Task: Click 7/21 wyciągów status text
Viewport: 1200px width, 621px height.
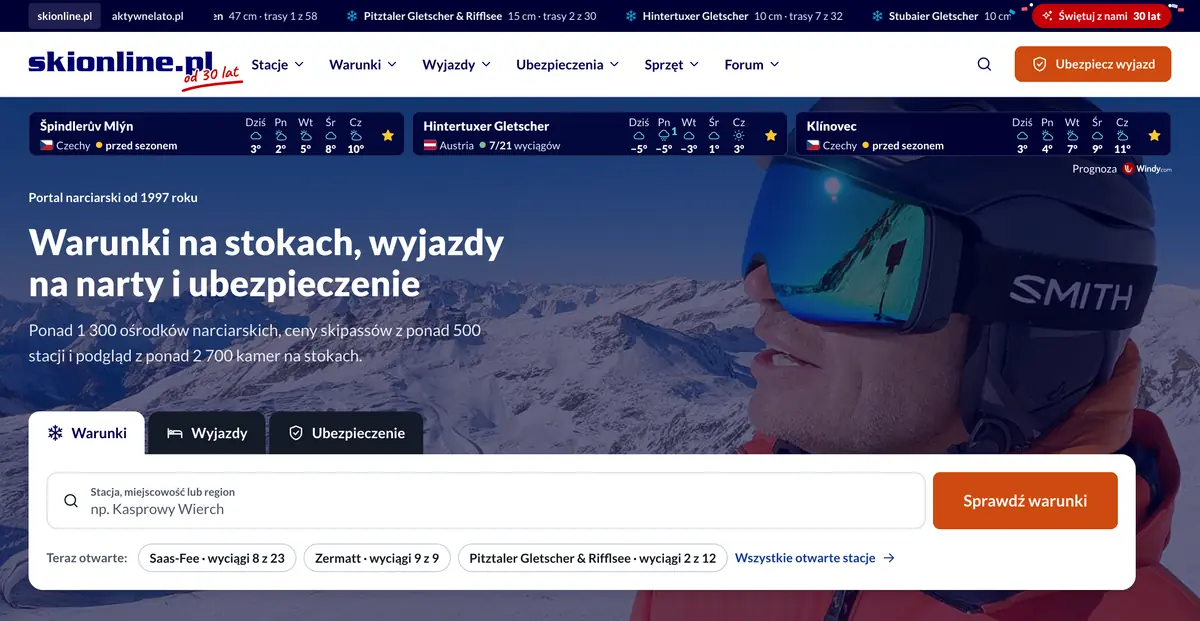Action: pos(524,145)
